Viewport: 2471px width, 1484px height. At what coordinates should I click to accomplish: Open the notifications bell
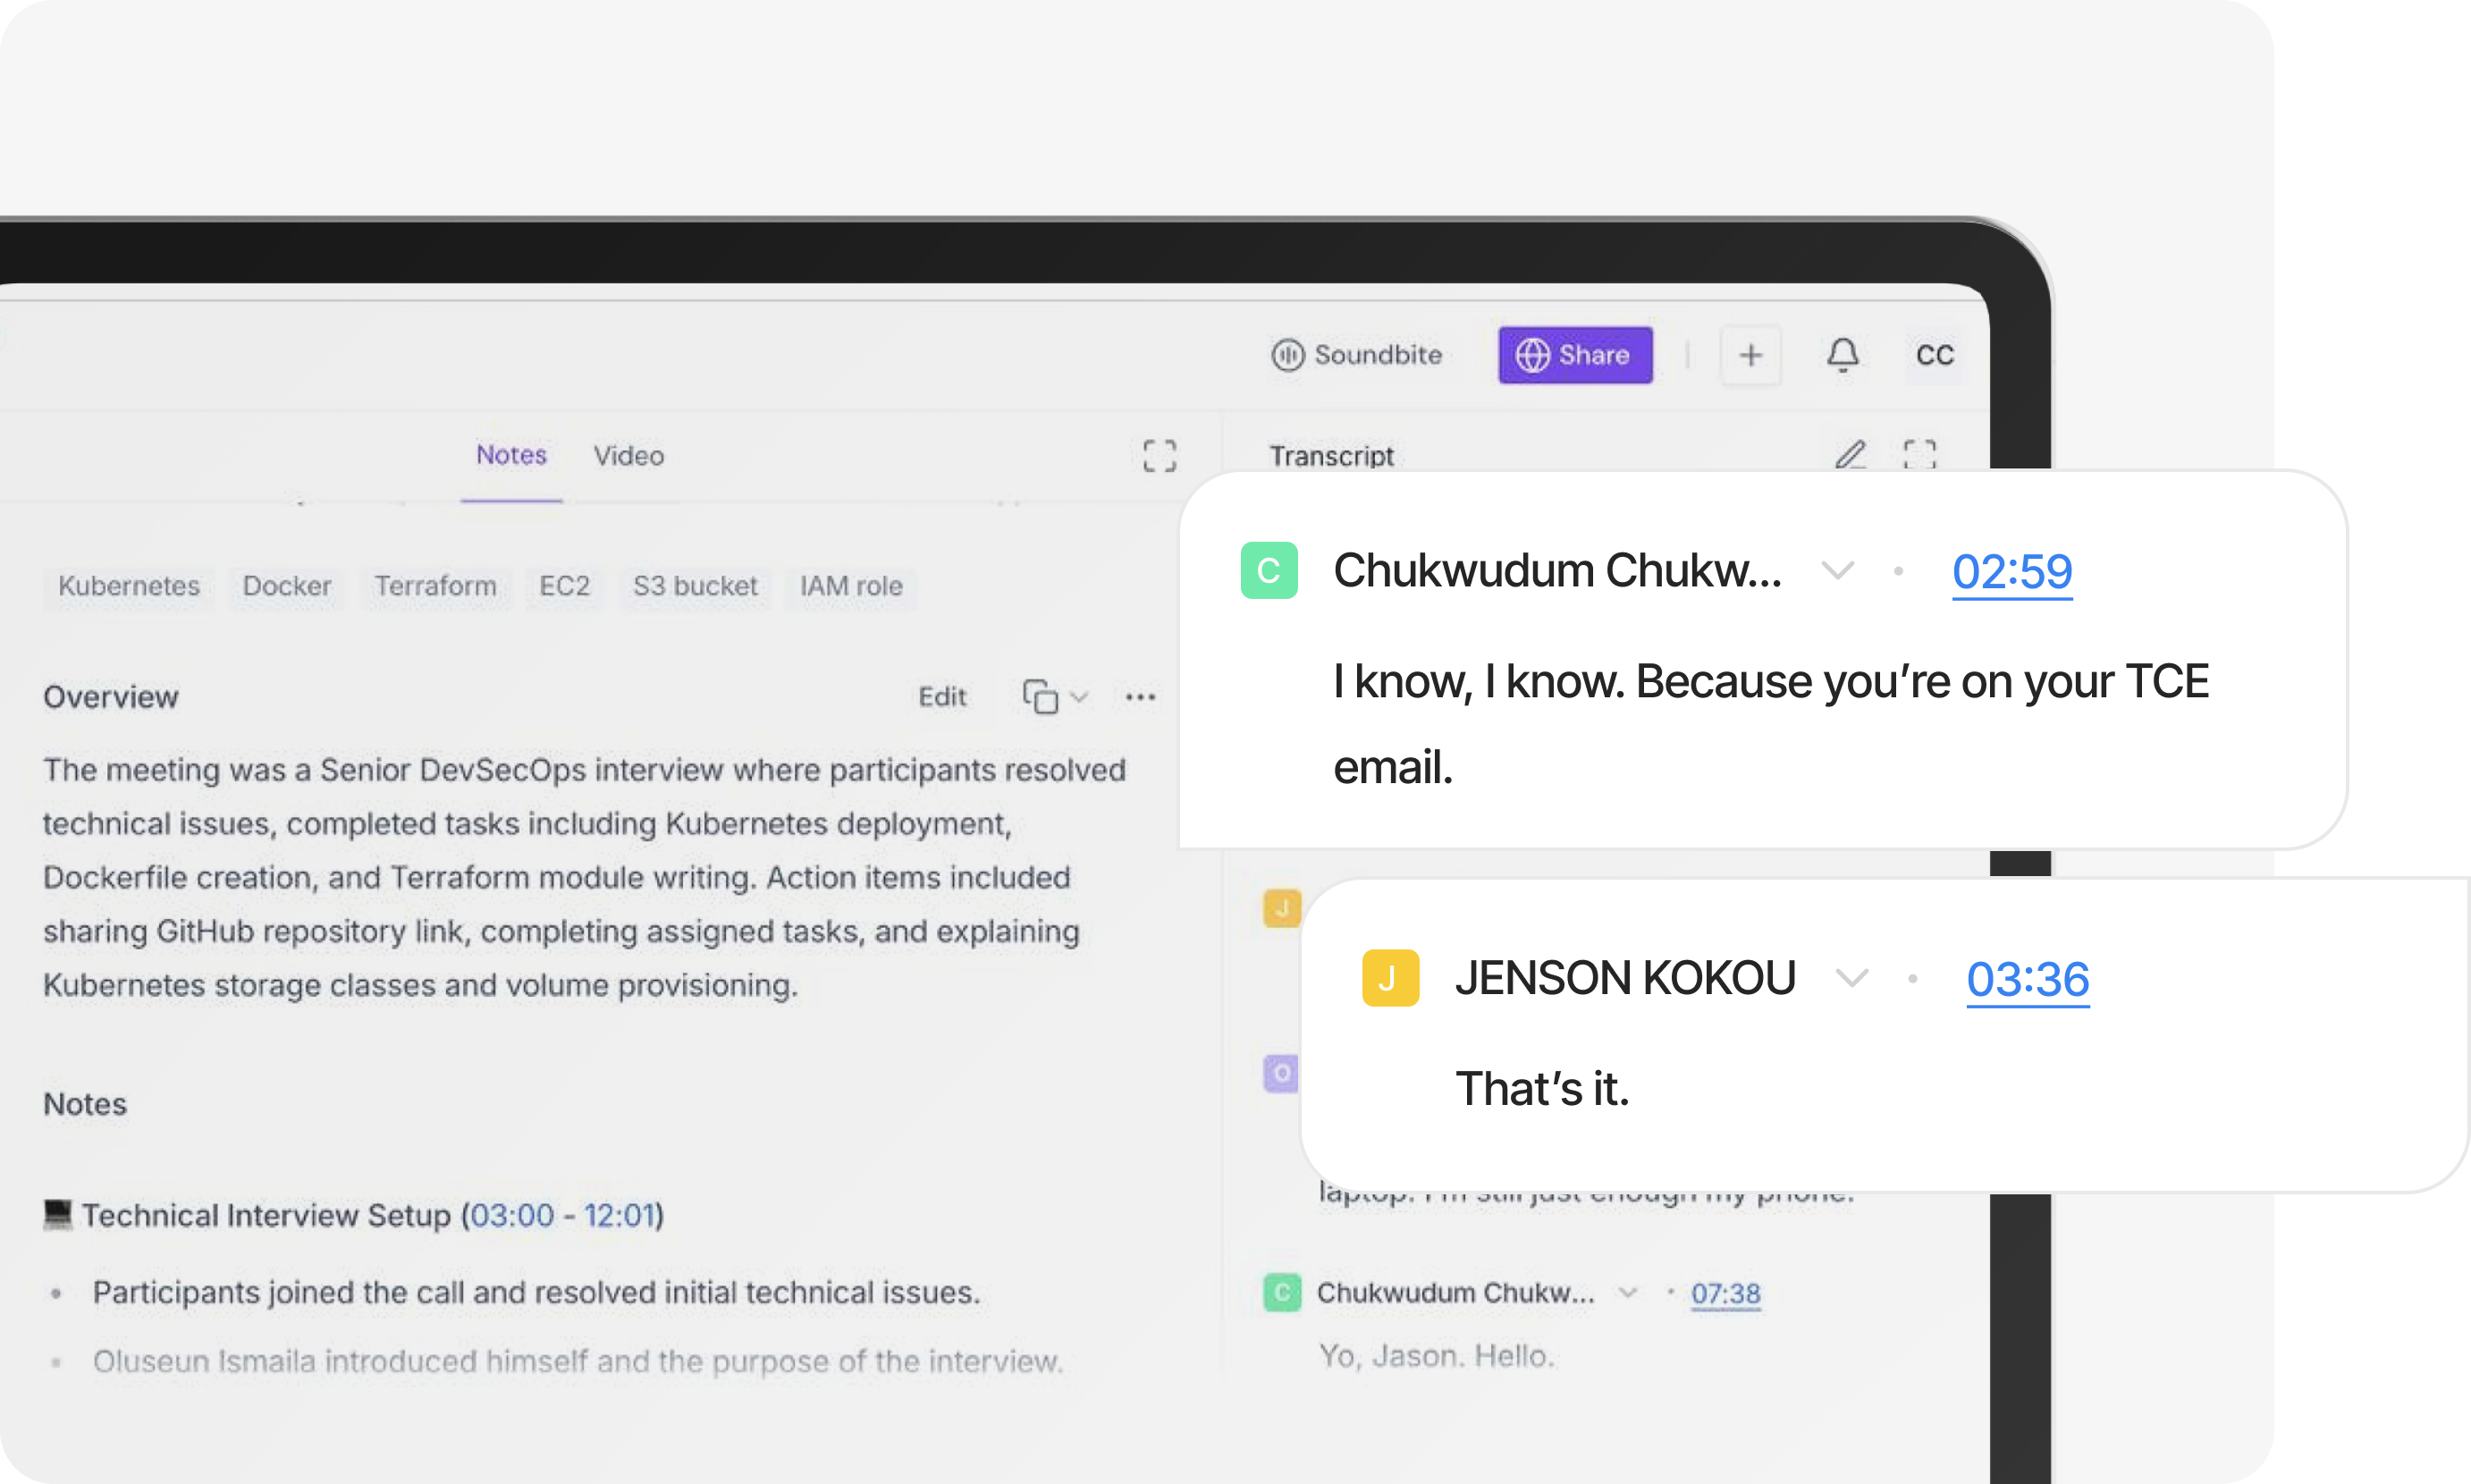click(1843, 355)
